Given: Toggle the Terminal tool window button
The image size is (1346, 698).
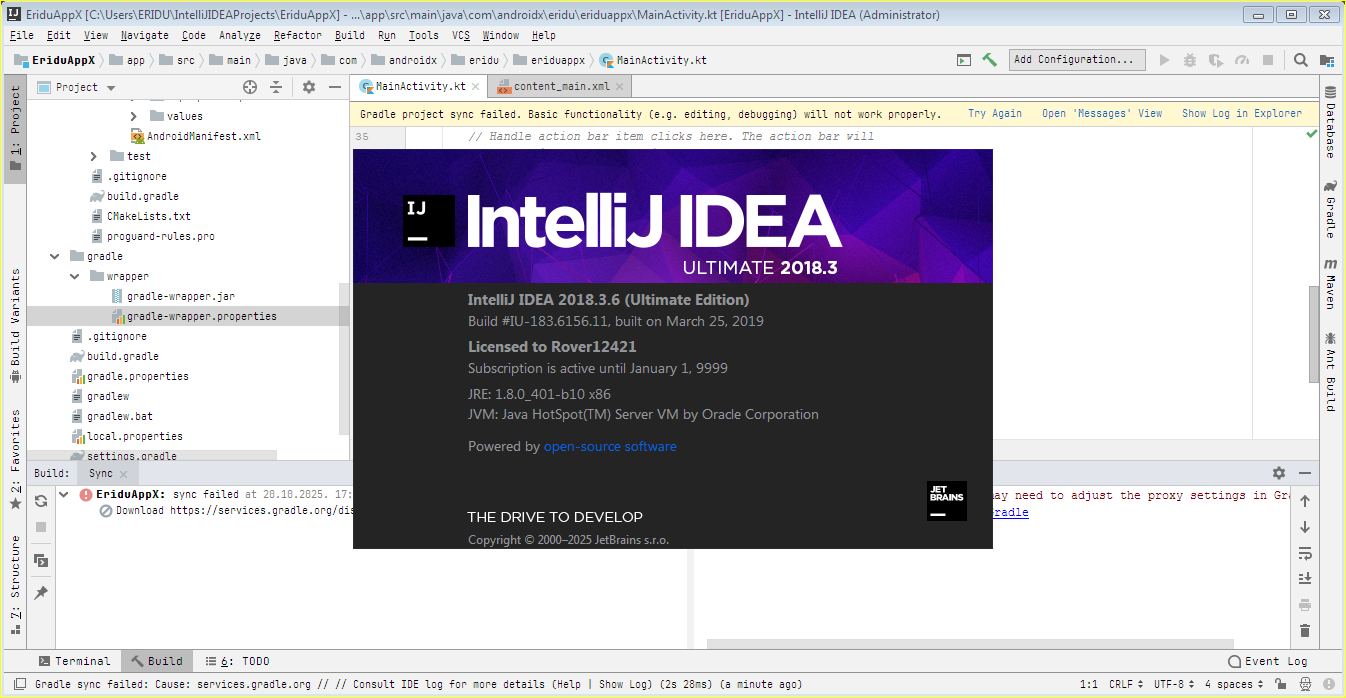Looking at the screenshot, I should [74, 661].
